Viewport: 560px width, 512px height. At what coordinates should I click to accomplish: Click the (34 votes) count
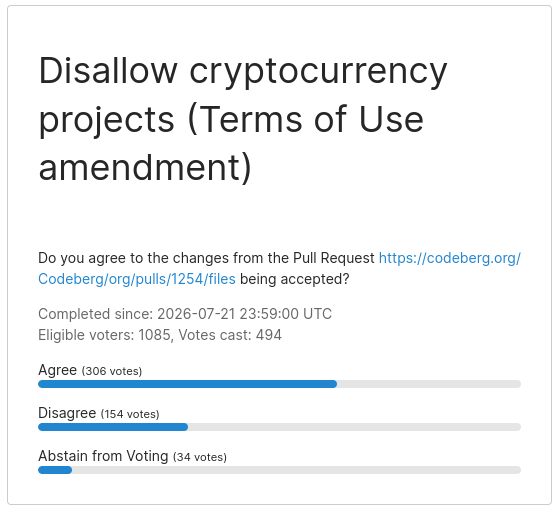[x=200, y=457]
